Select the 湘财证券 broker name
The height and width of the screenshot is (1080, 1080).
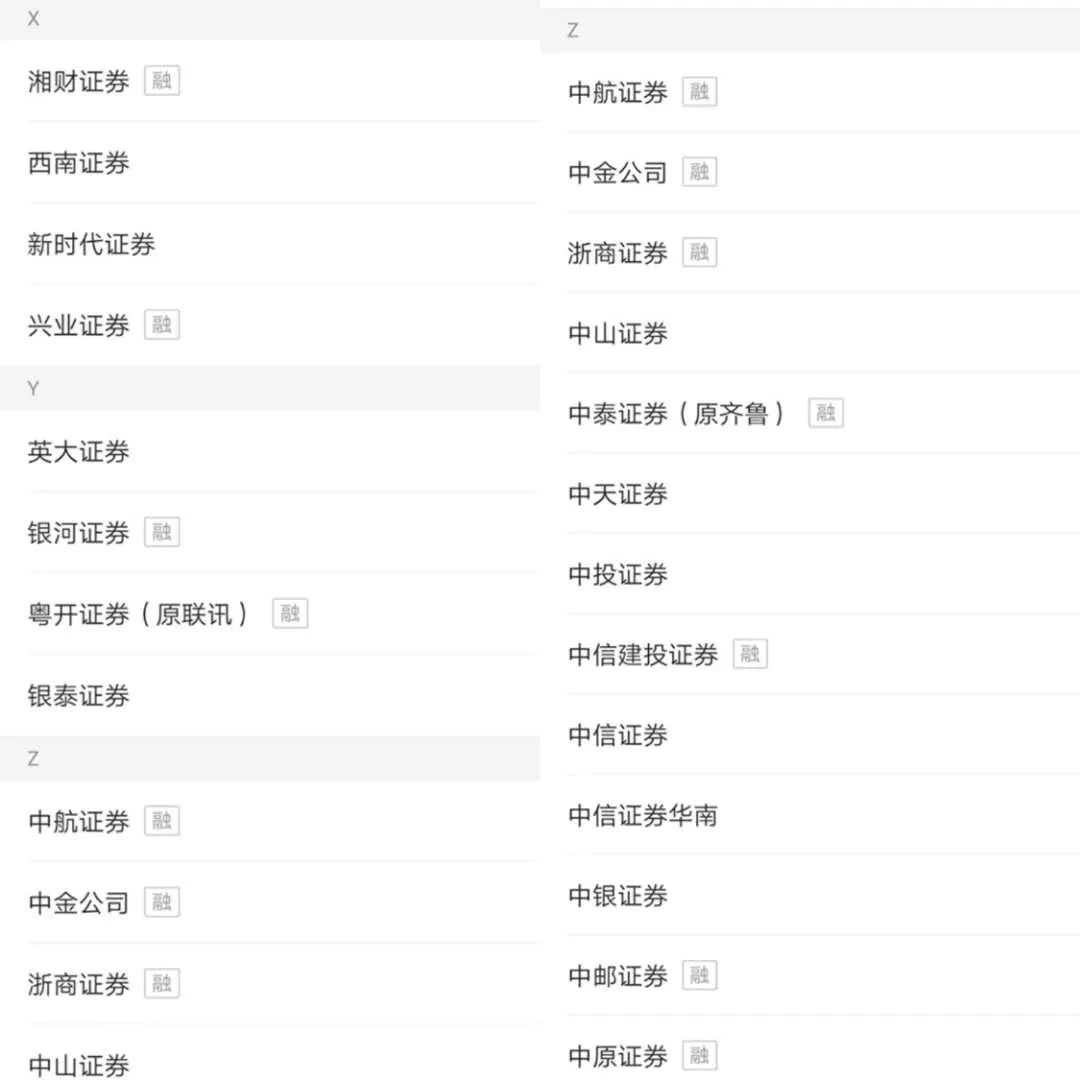(x=79, y=82)
